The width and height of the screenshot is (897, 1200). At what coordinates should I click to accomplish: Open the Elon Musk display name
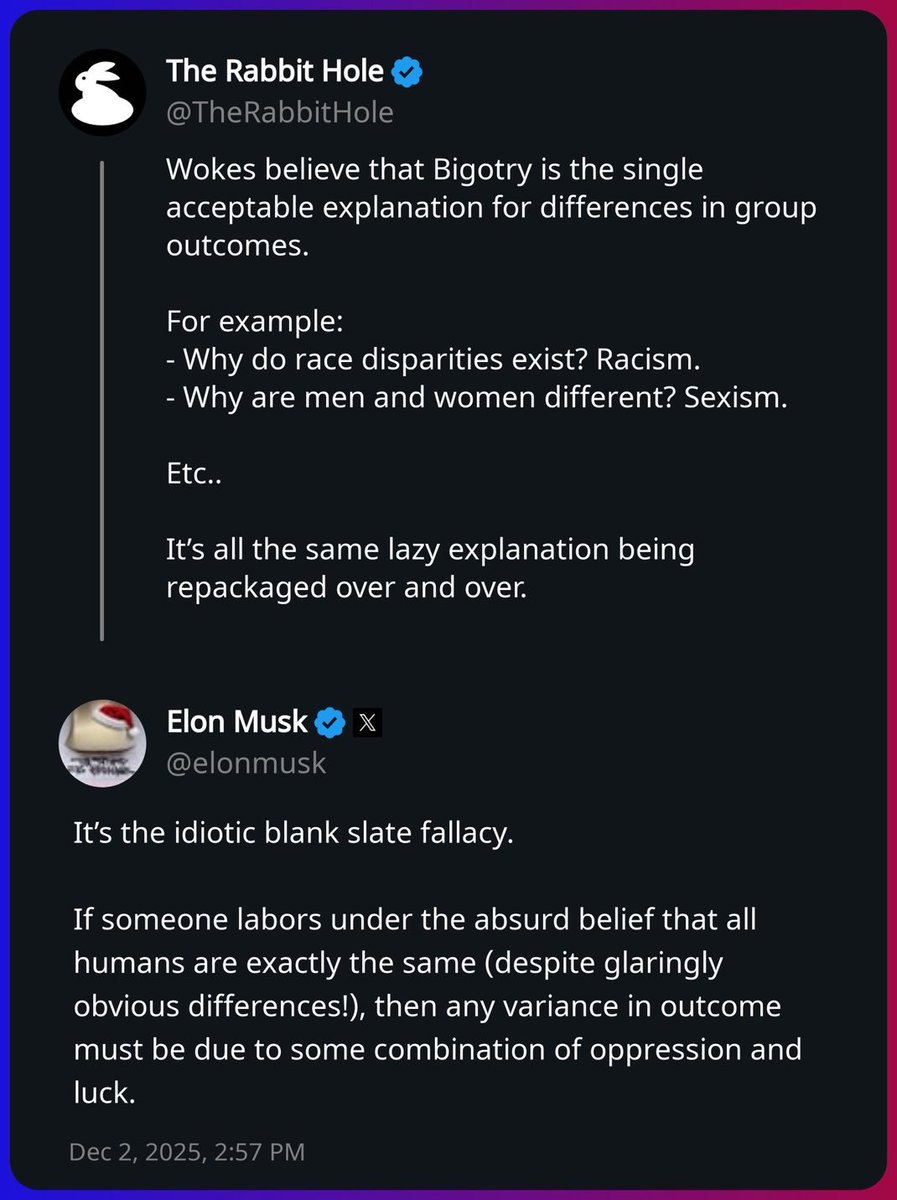(237, 720)
